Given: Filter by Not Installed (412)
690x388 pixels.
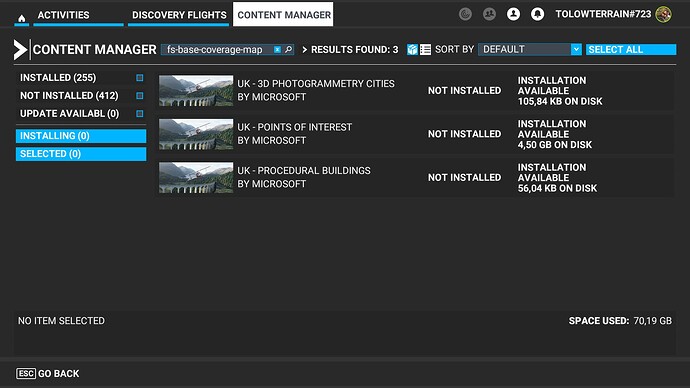Looking at the screenshot, I should click(x=69, y=95).
